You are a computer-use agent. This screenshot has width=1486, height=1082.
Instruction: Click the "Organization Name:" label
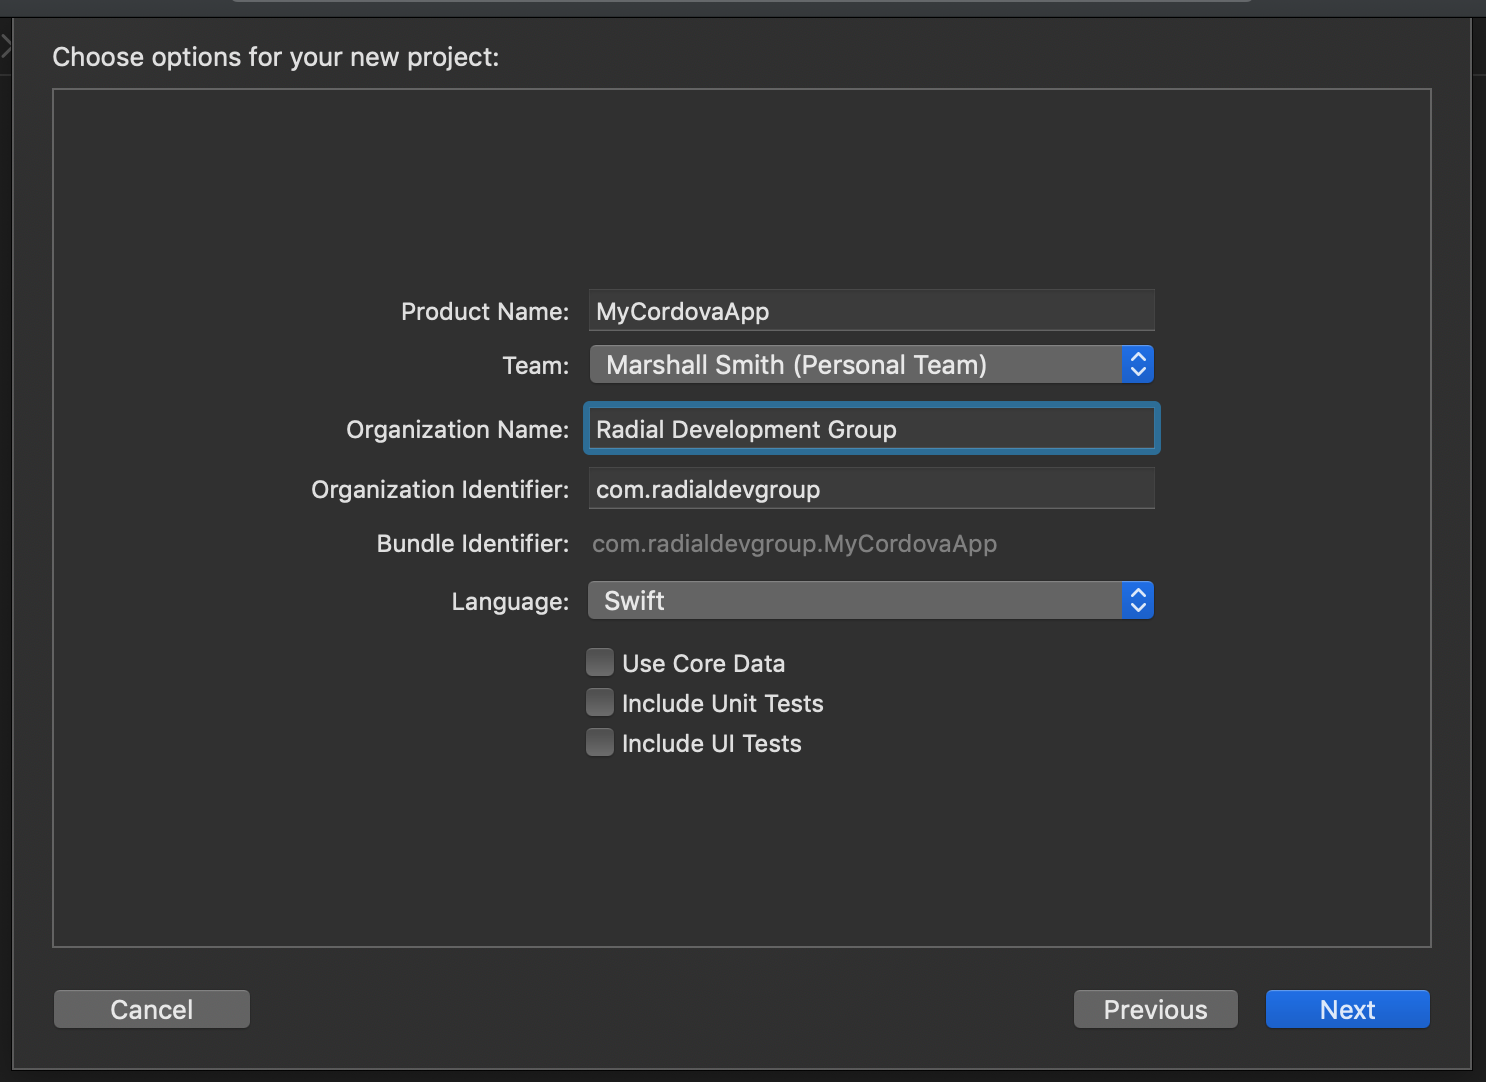click(x=457, y=430)
